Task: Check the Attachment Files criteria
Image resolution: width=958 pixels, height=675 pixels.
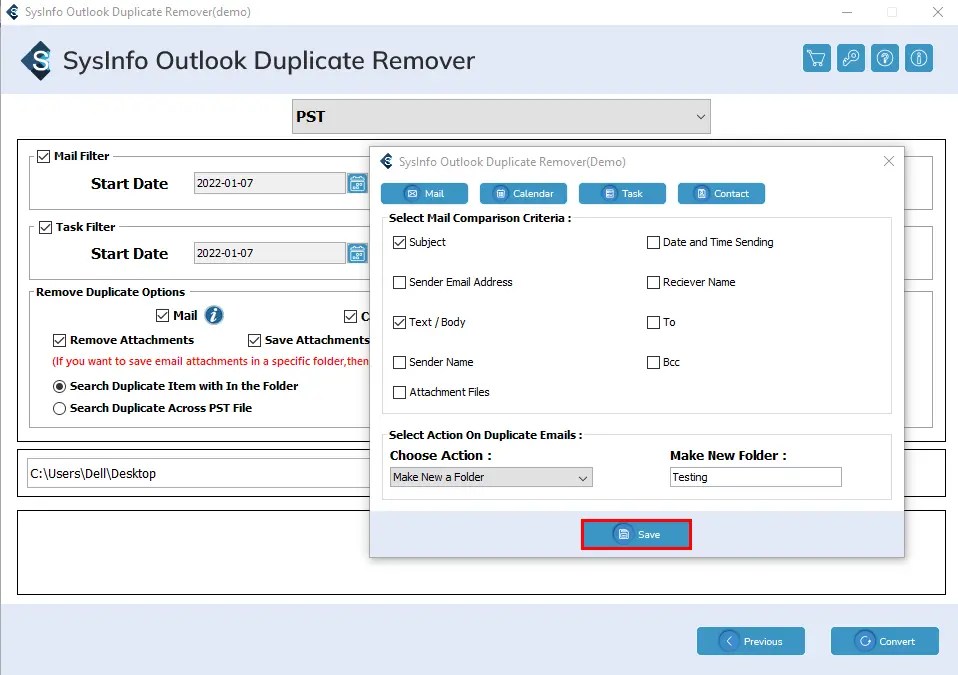Action: tap(401, 393)
